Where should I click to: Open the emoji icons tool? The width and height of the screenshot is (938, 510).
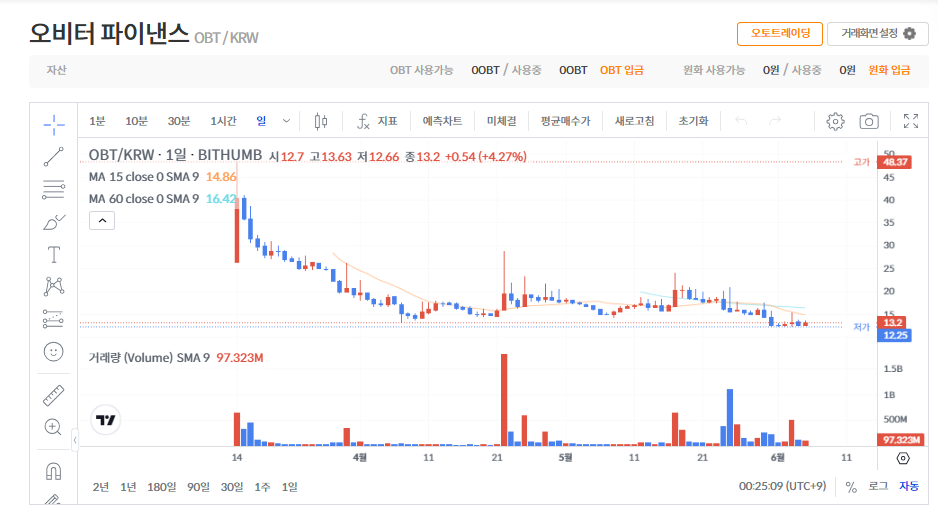(54, 352)
